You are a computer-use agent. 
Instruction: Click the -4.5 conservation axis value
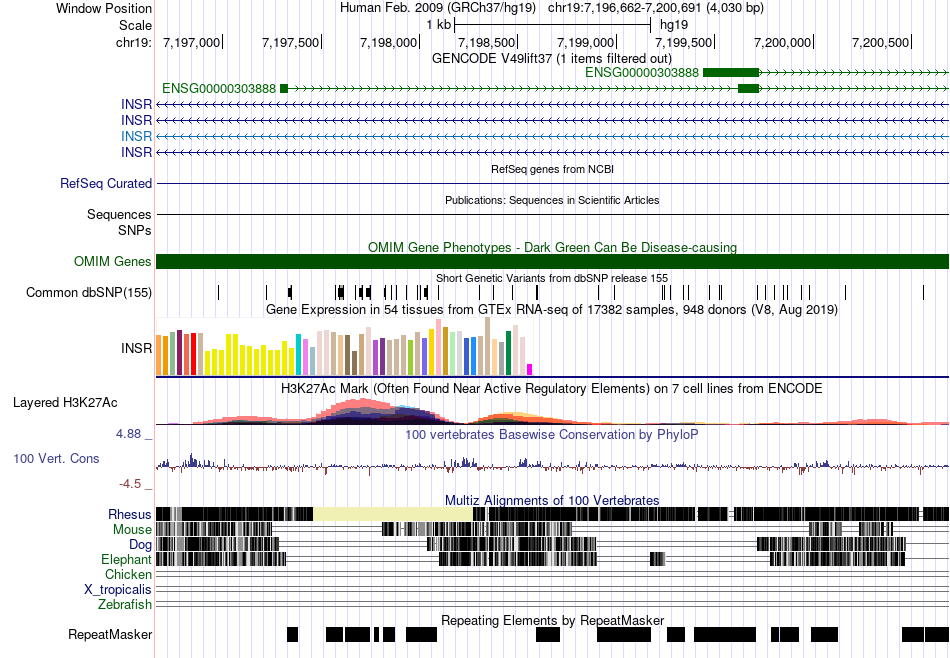pyautogui.click(x=130, y=484)
